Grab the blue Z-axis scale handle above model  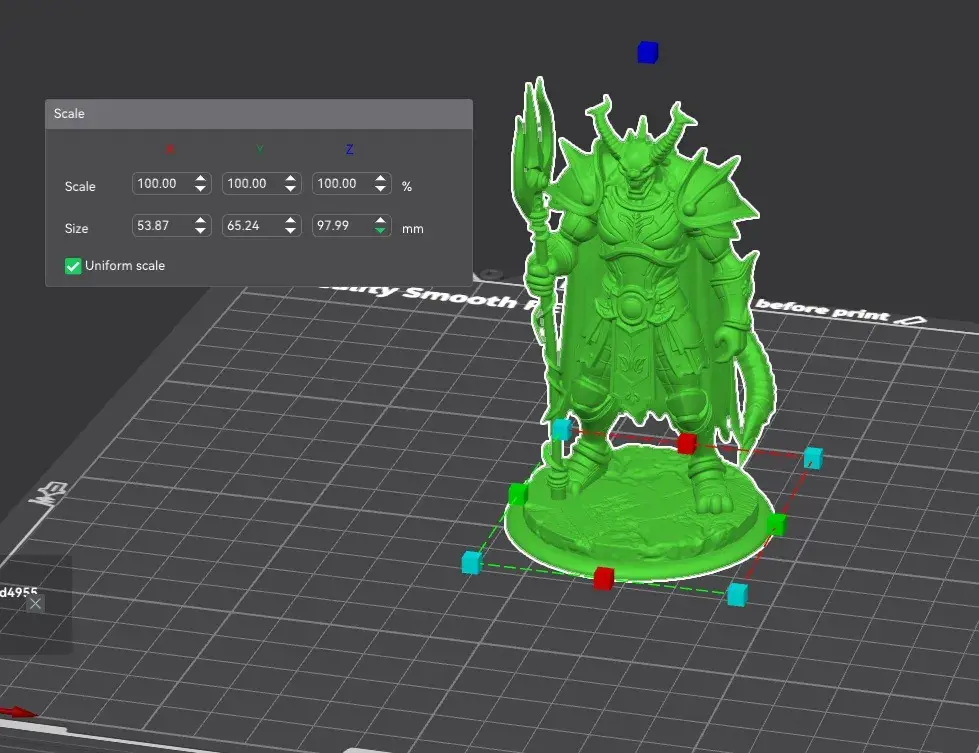pyautogui.click(x=647, y=52)
